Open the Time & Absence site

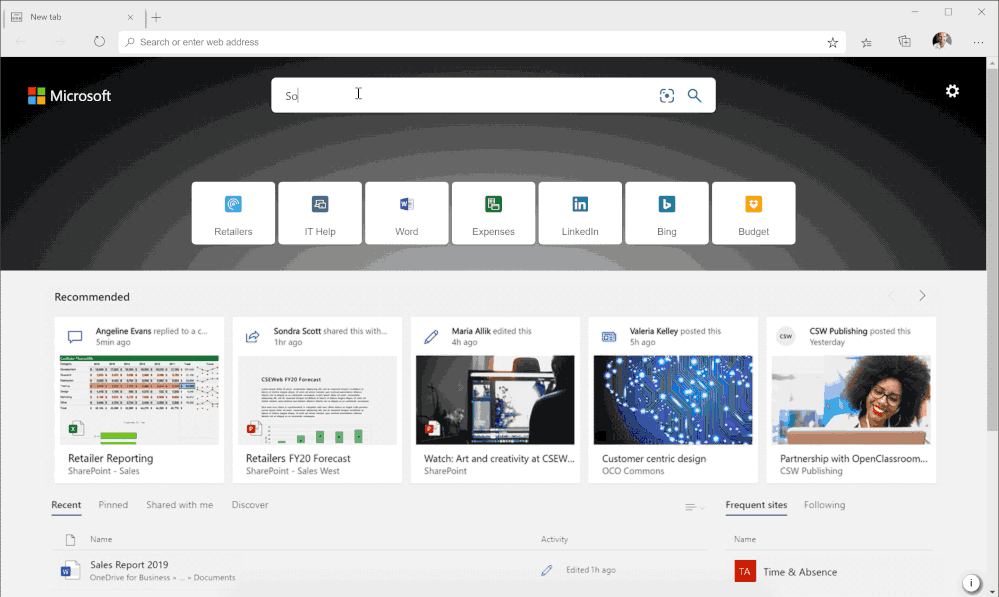click(800, 572)
